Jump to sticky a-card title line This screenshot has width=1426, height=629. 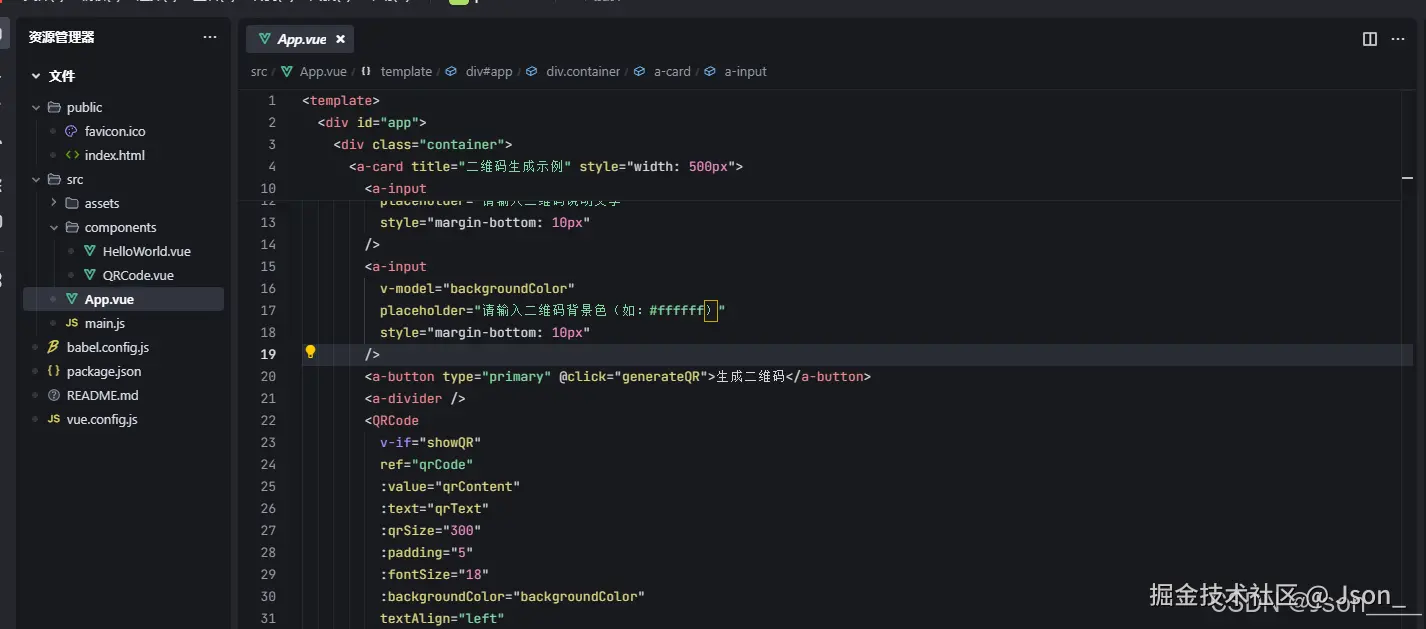click(546, 167)
